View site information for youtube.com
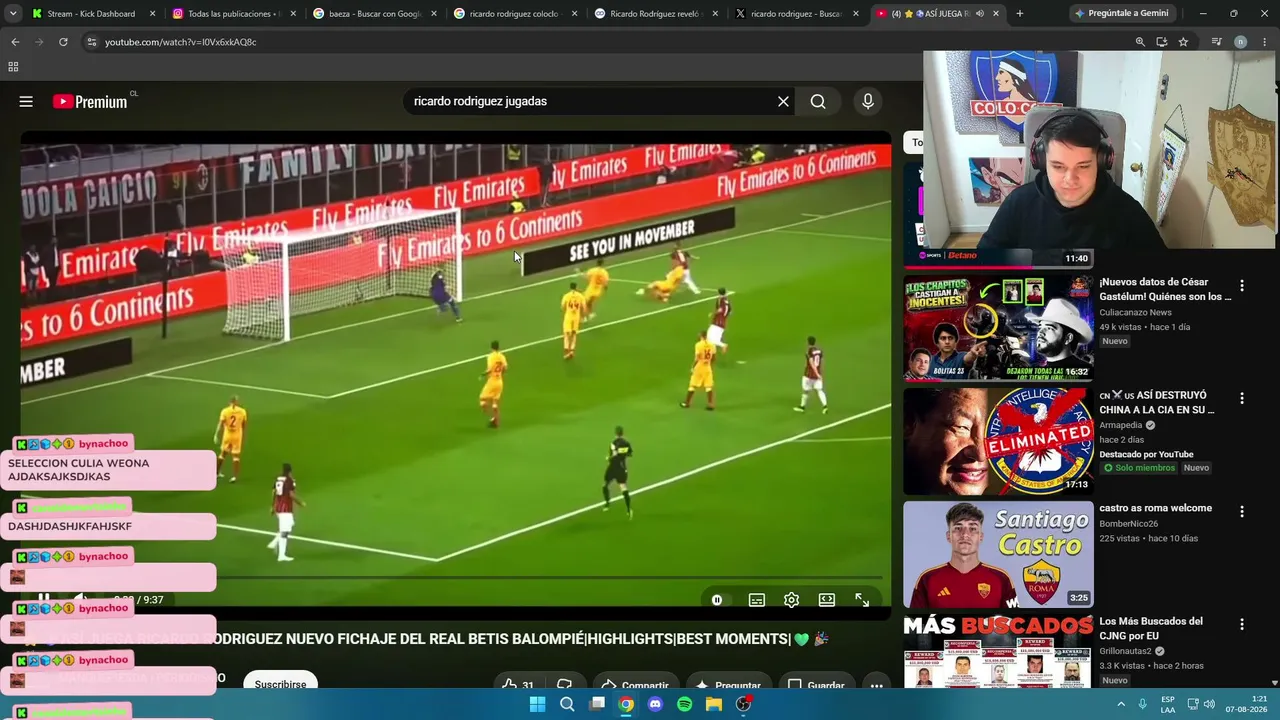Screen dimensions: 1280x720 click(91, 42)
